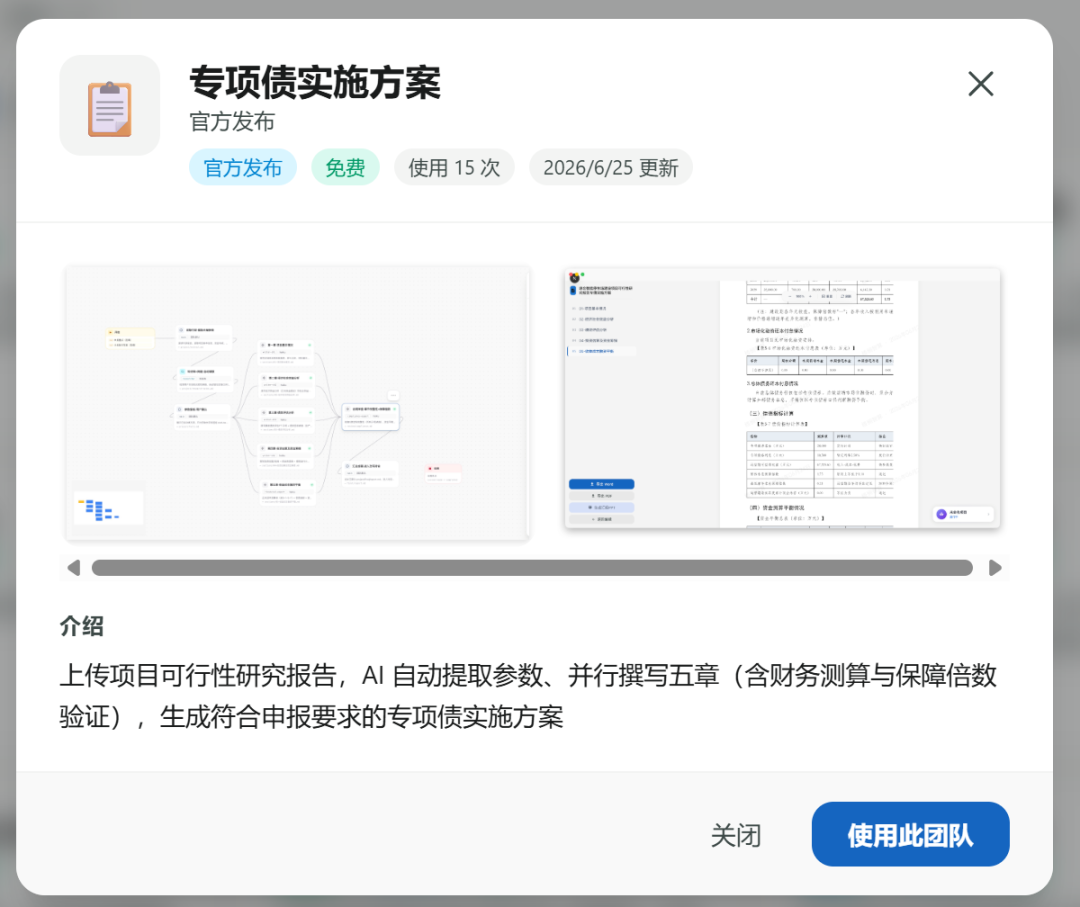Click the title 专项债实施方案
This screenshot has height=907, width=1080.
pos(315,83)
